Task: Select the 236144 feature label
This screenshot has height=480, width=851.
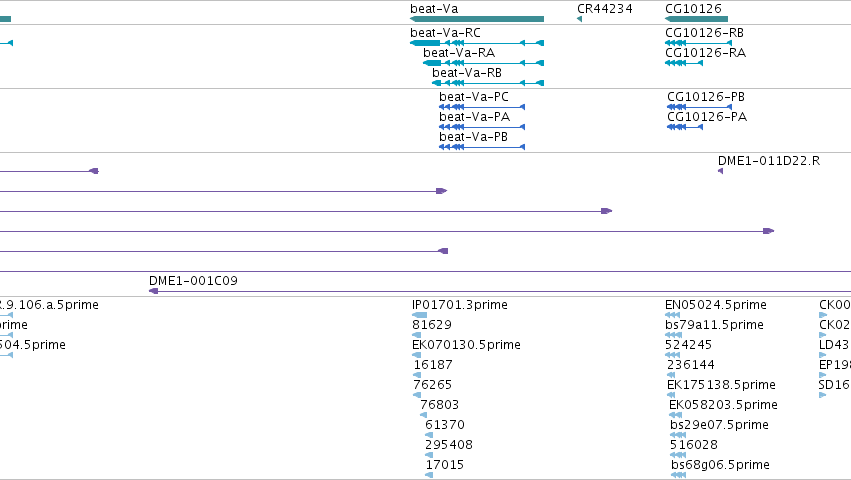Action: click(x=691, y=365)
